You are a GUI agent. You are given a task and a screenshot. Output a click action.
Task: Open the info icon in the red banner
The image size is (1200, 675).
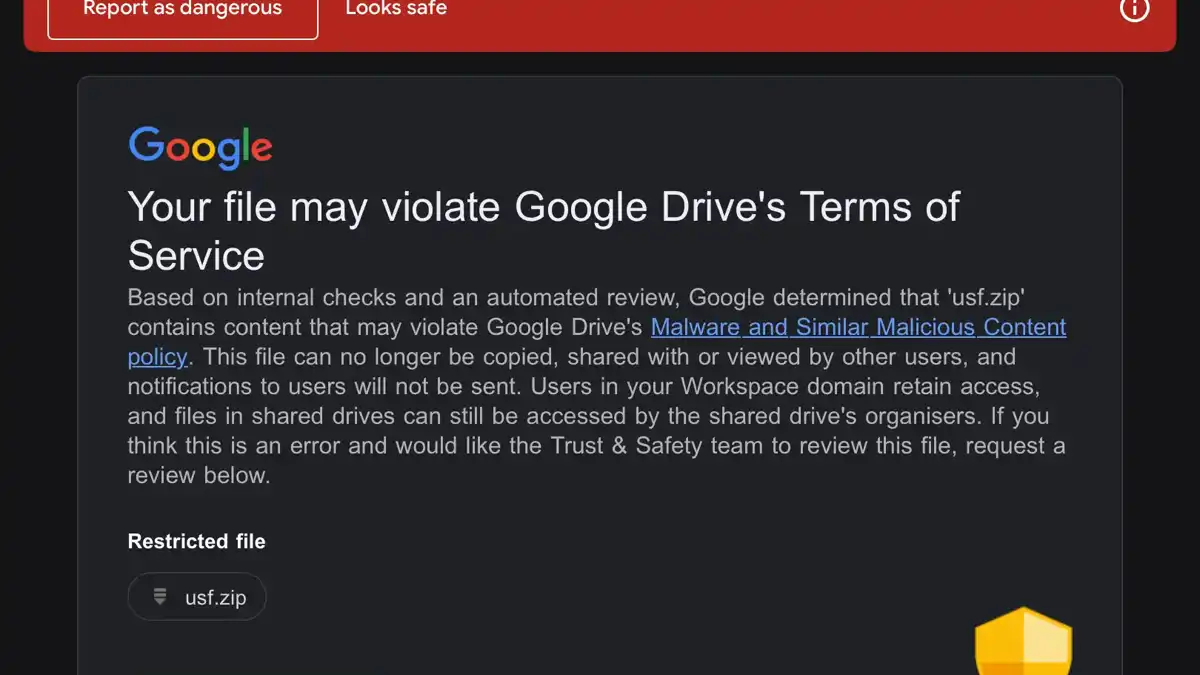click(x=1134, y=10)
